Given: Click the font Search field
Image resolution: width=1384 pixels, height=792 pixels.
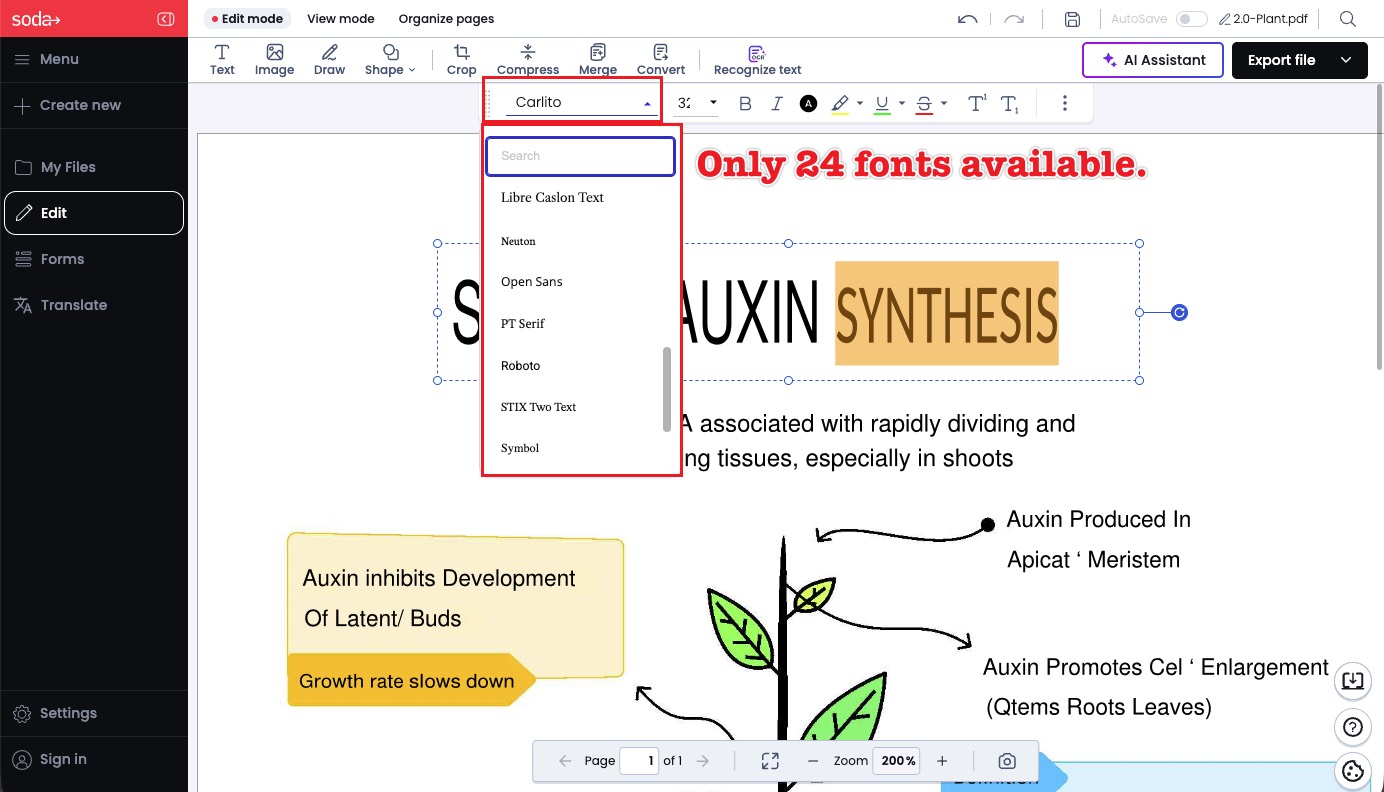Looking at the screenshot, I should tap(580, 156).
